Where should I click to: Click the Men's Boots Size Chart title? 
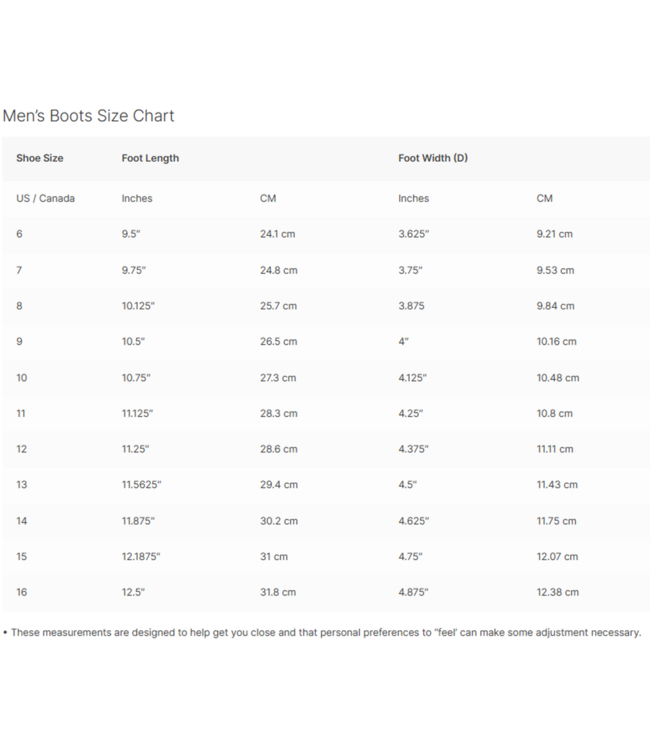tap(88, 116)
